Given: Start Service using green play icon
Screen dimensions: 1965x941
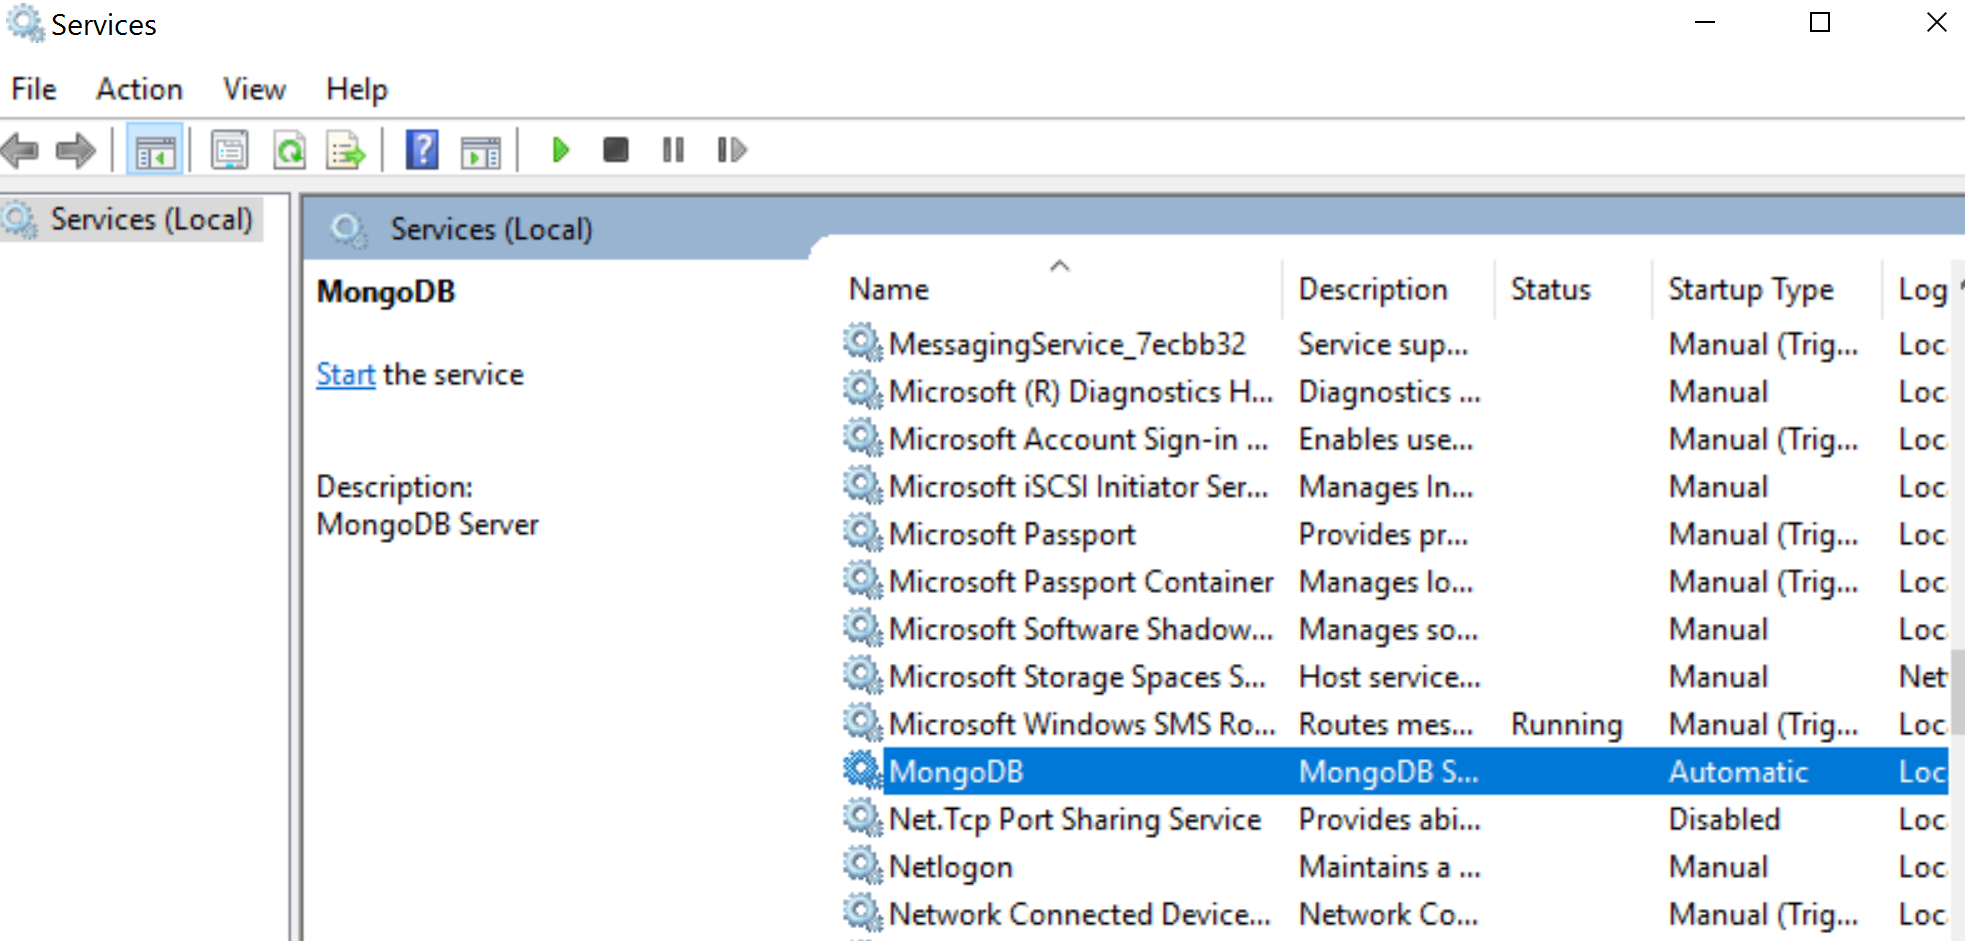Looking at the screenshot, I should click(560, 150).
